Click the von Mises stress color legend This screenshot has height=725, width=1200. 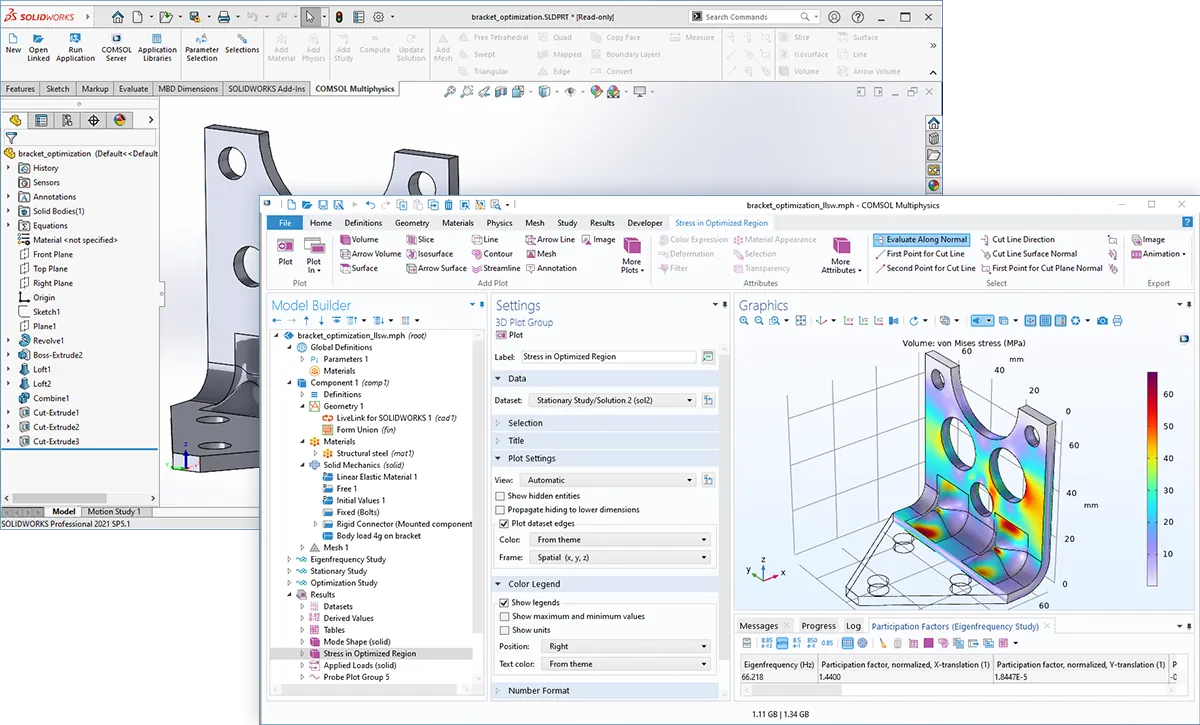tap(1152, 478)
